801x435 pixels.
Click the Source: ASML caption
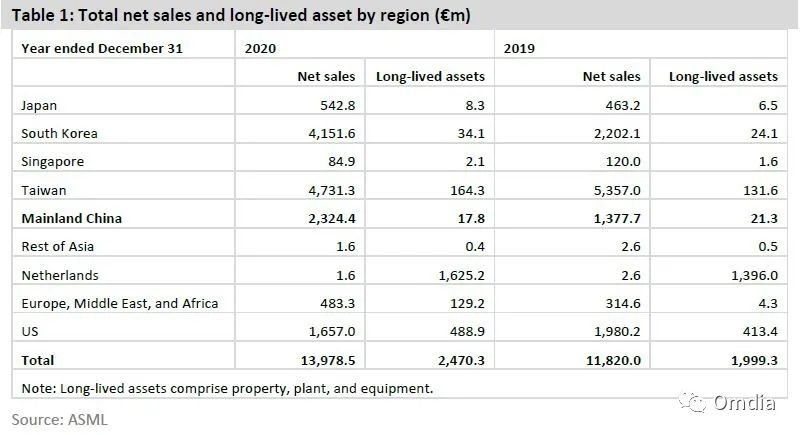[59, 419]
